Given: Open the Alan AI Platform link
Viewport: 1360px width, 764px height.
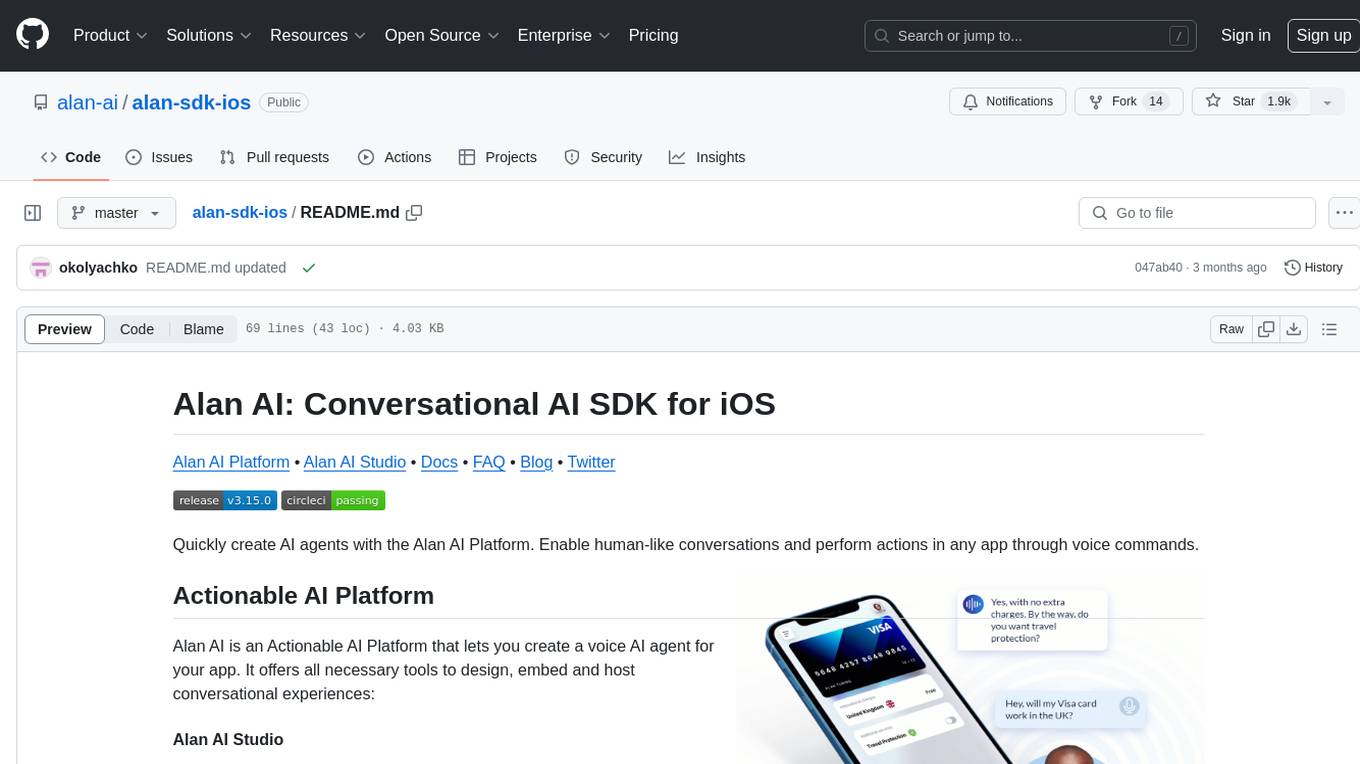Looking at the screenshot, I should (231, 462).
